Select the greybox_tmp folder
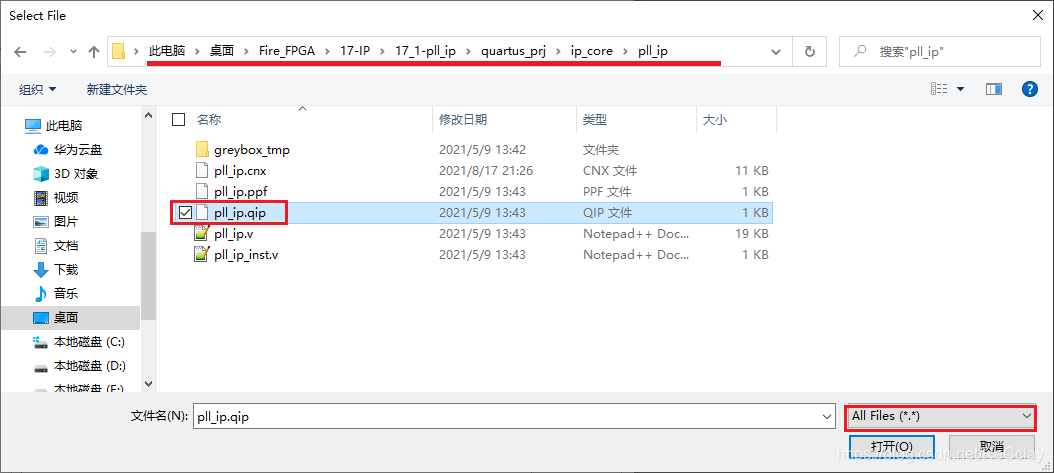This screenshot has height=473, width=1054. pos(252,149)
